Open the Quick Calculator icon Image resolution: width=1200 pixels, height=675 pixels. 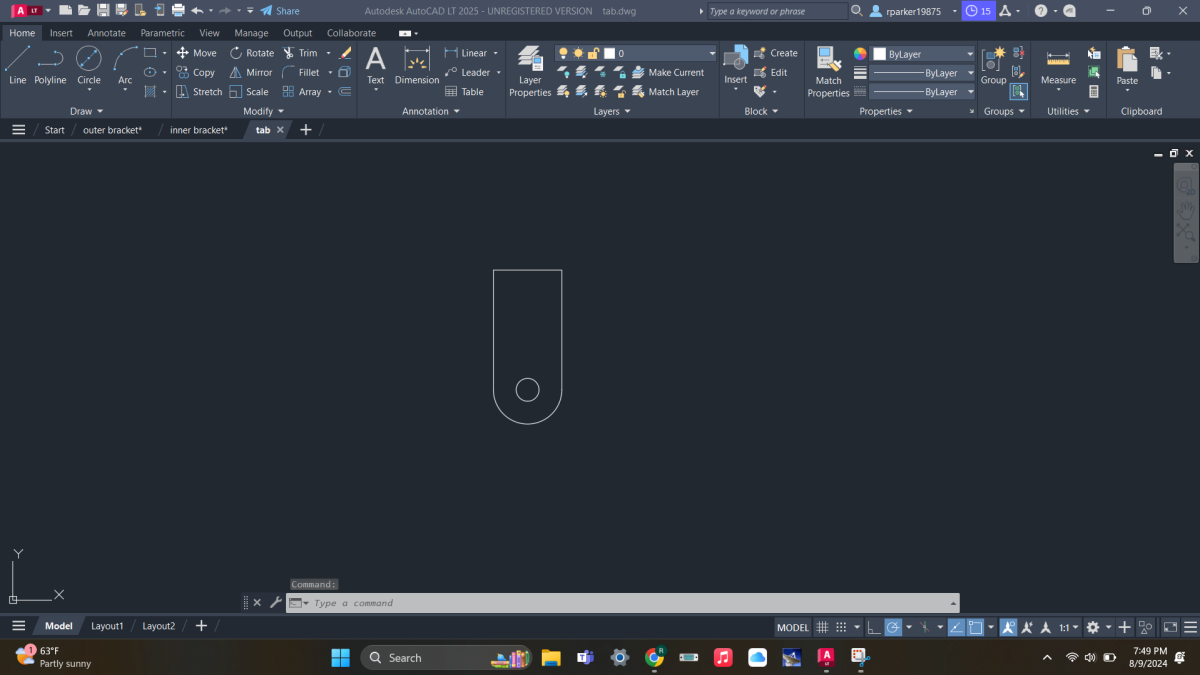tap(1093, 91)
